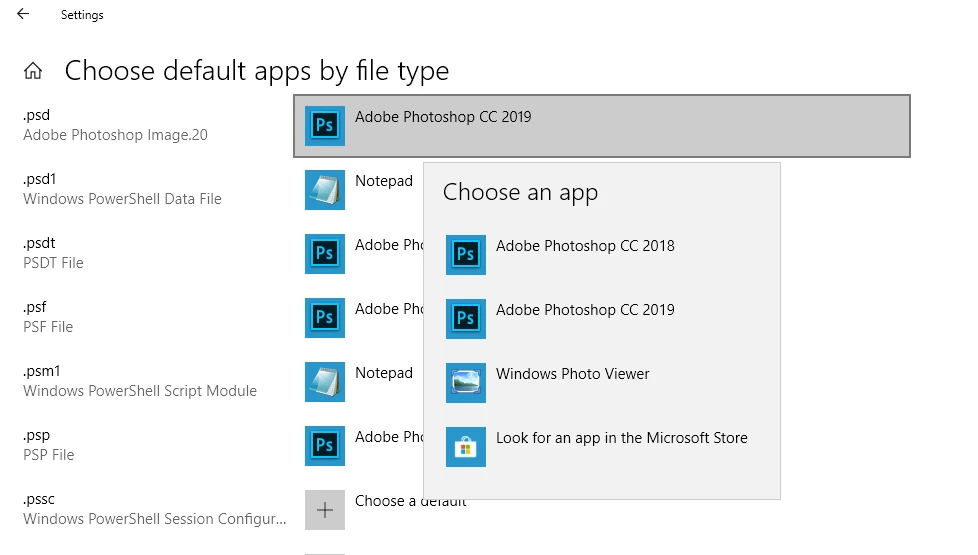Image resolution: width=978 pixels, height=555 pixels.
Task: Click Adobe Photoshop Image.20 description
Action: (115, 135)
